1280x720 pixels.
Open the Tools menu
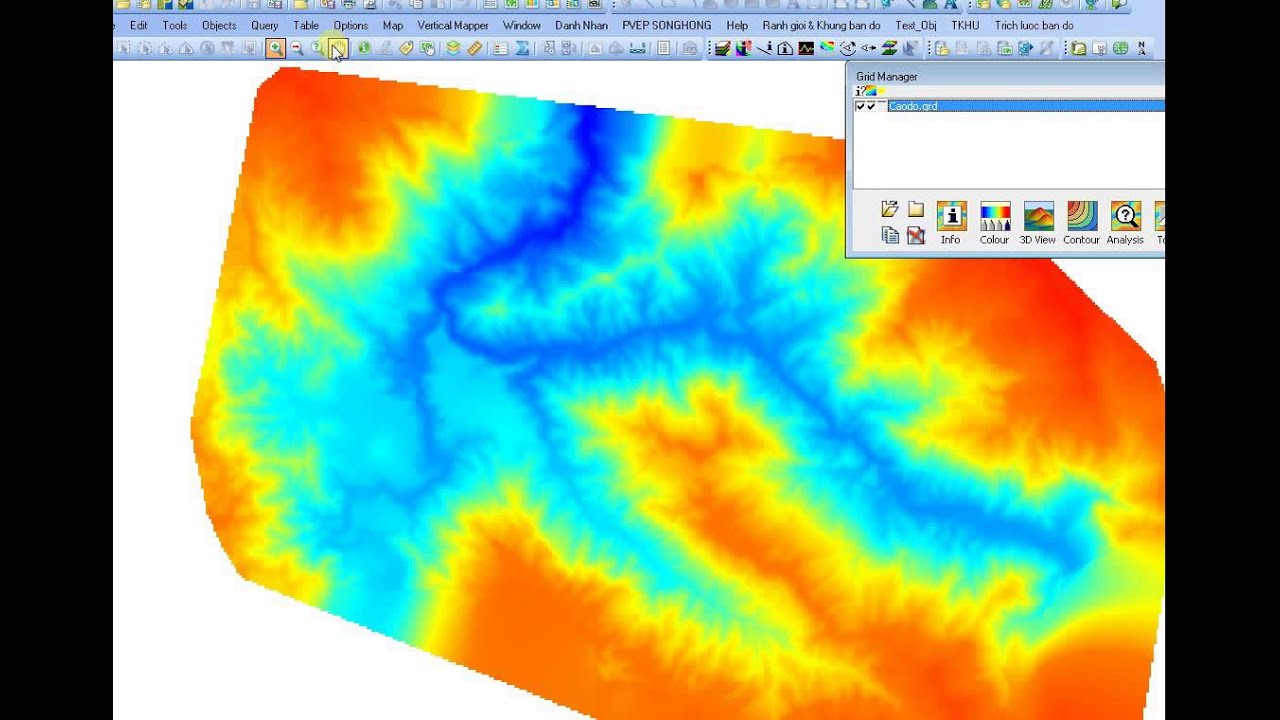175,25
